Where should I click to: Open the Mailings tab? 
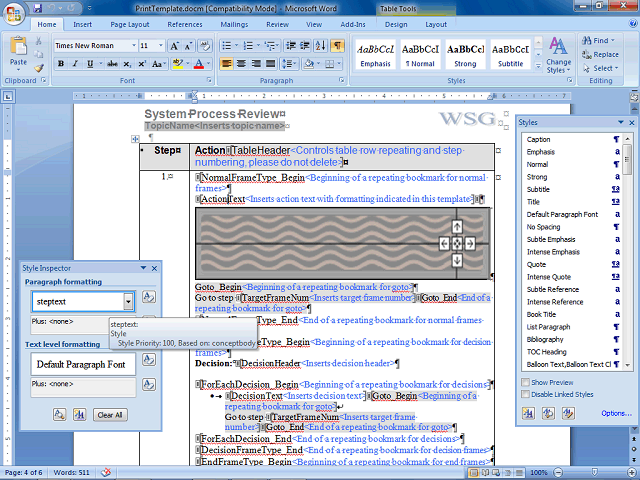(x=234, y=24)
